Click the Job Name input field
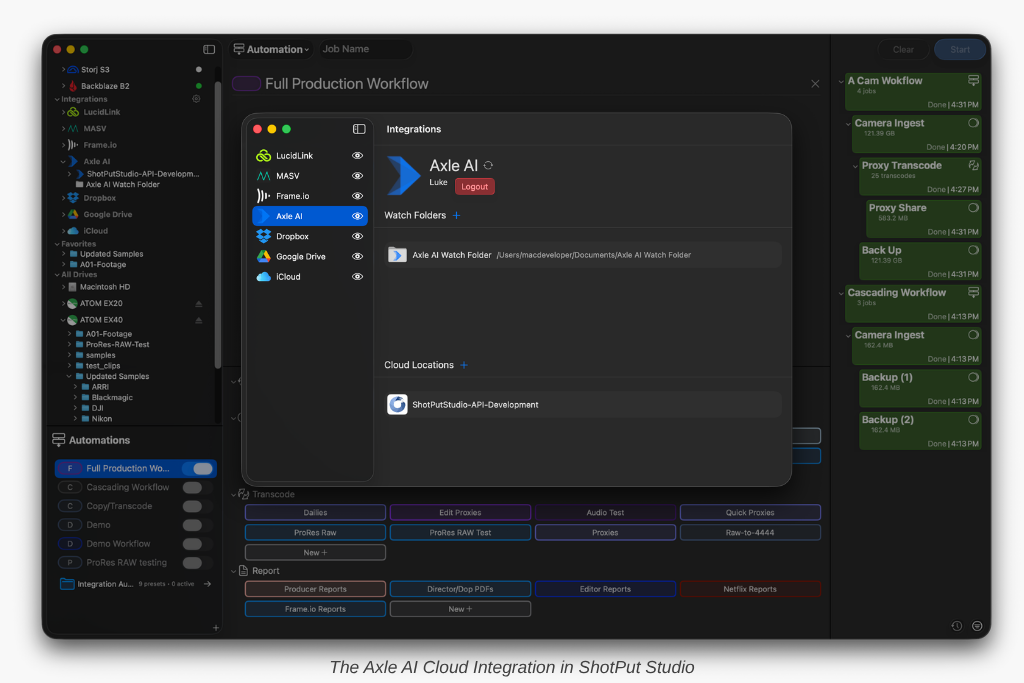This screenshot has height=683, width=1024. pyautogui.click(x=364, y=49)
